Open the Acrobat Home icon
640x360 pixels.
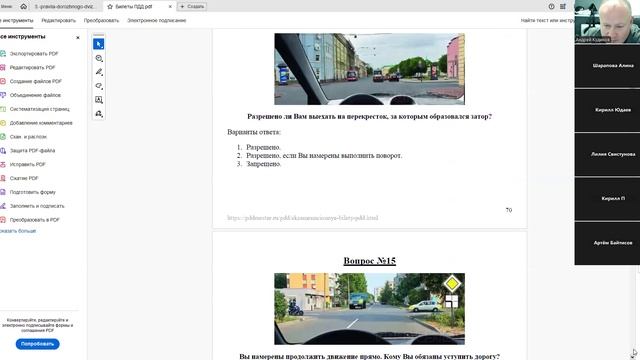tap(24, 6)
